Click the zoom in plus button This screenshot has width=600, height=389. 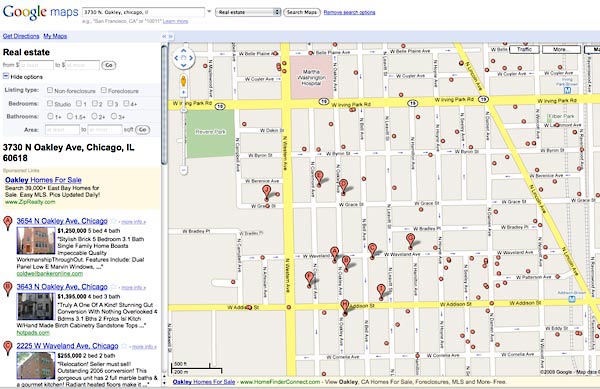click(183, 92)
